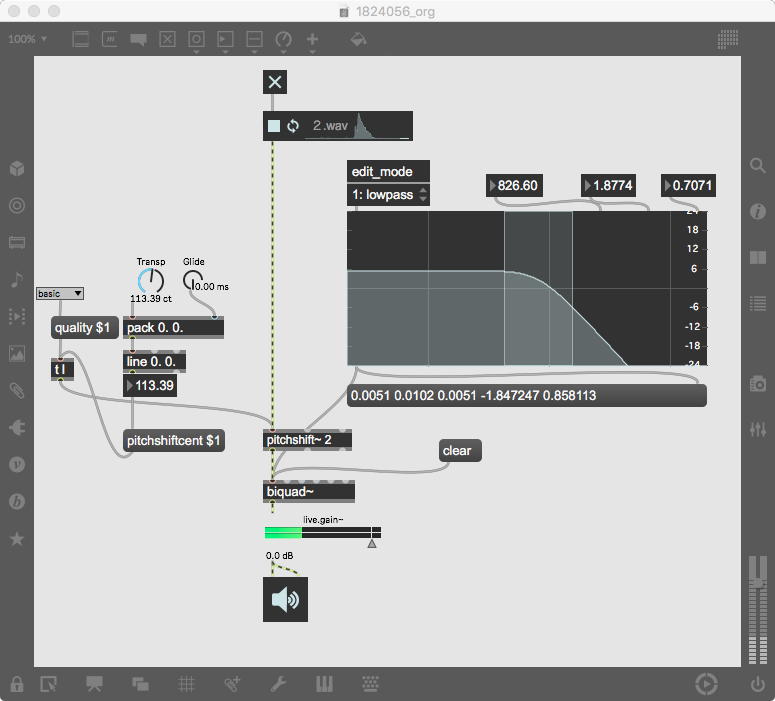Select the line 0. 0. object
This screenshot has width=775, height=701.
point(155,361)
